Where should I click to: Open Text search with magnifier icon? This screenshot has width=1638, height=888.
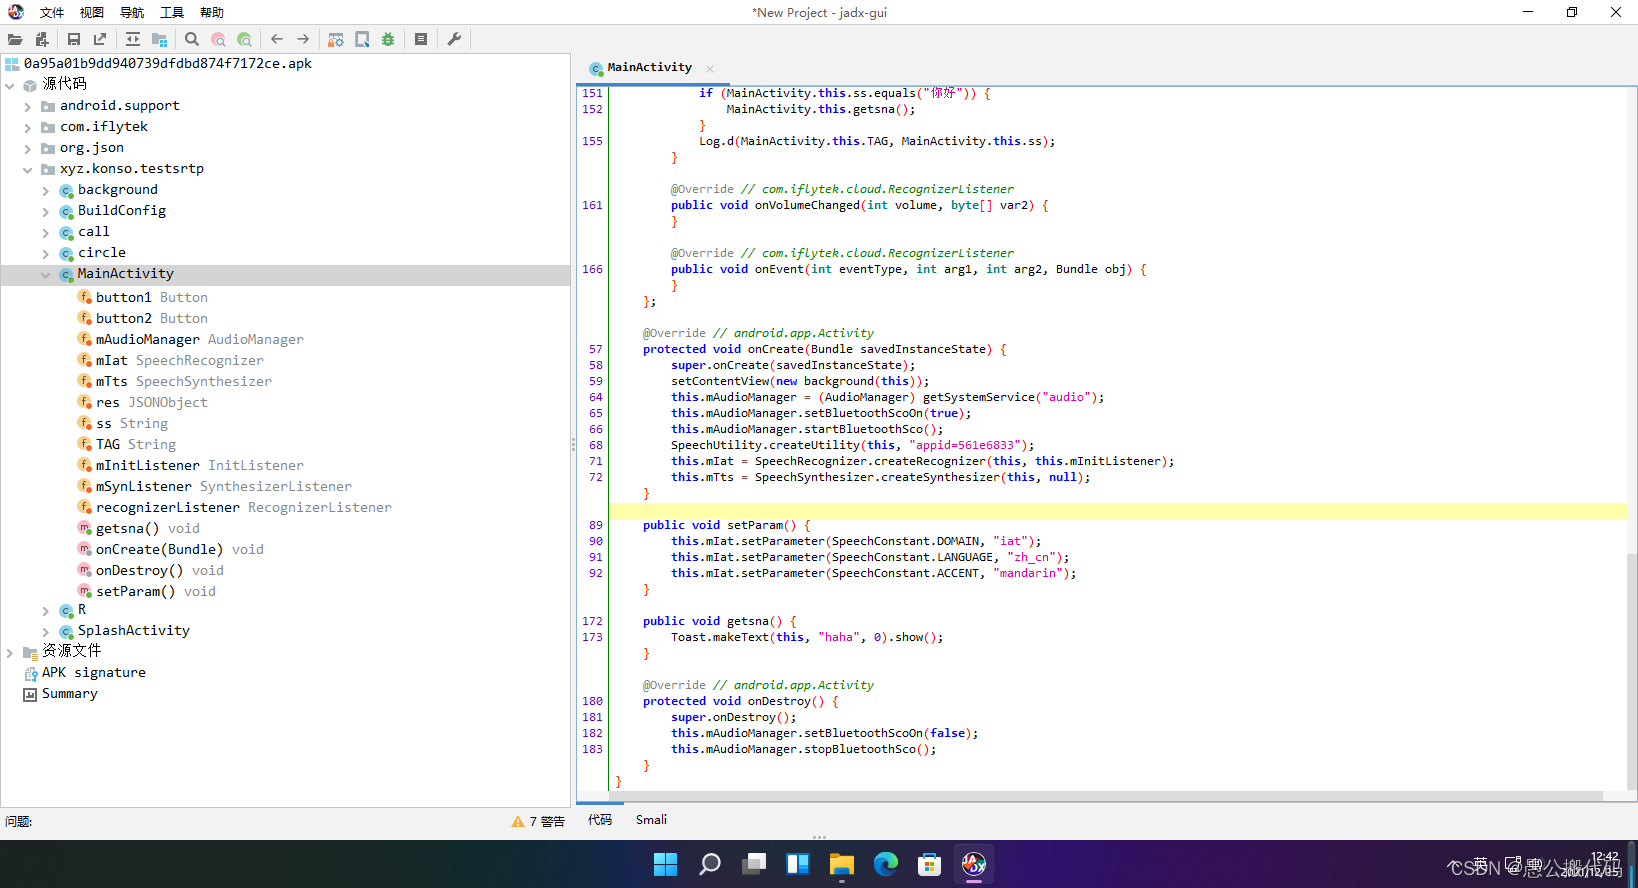(x=192, y=39)
